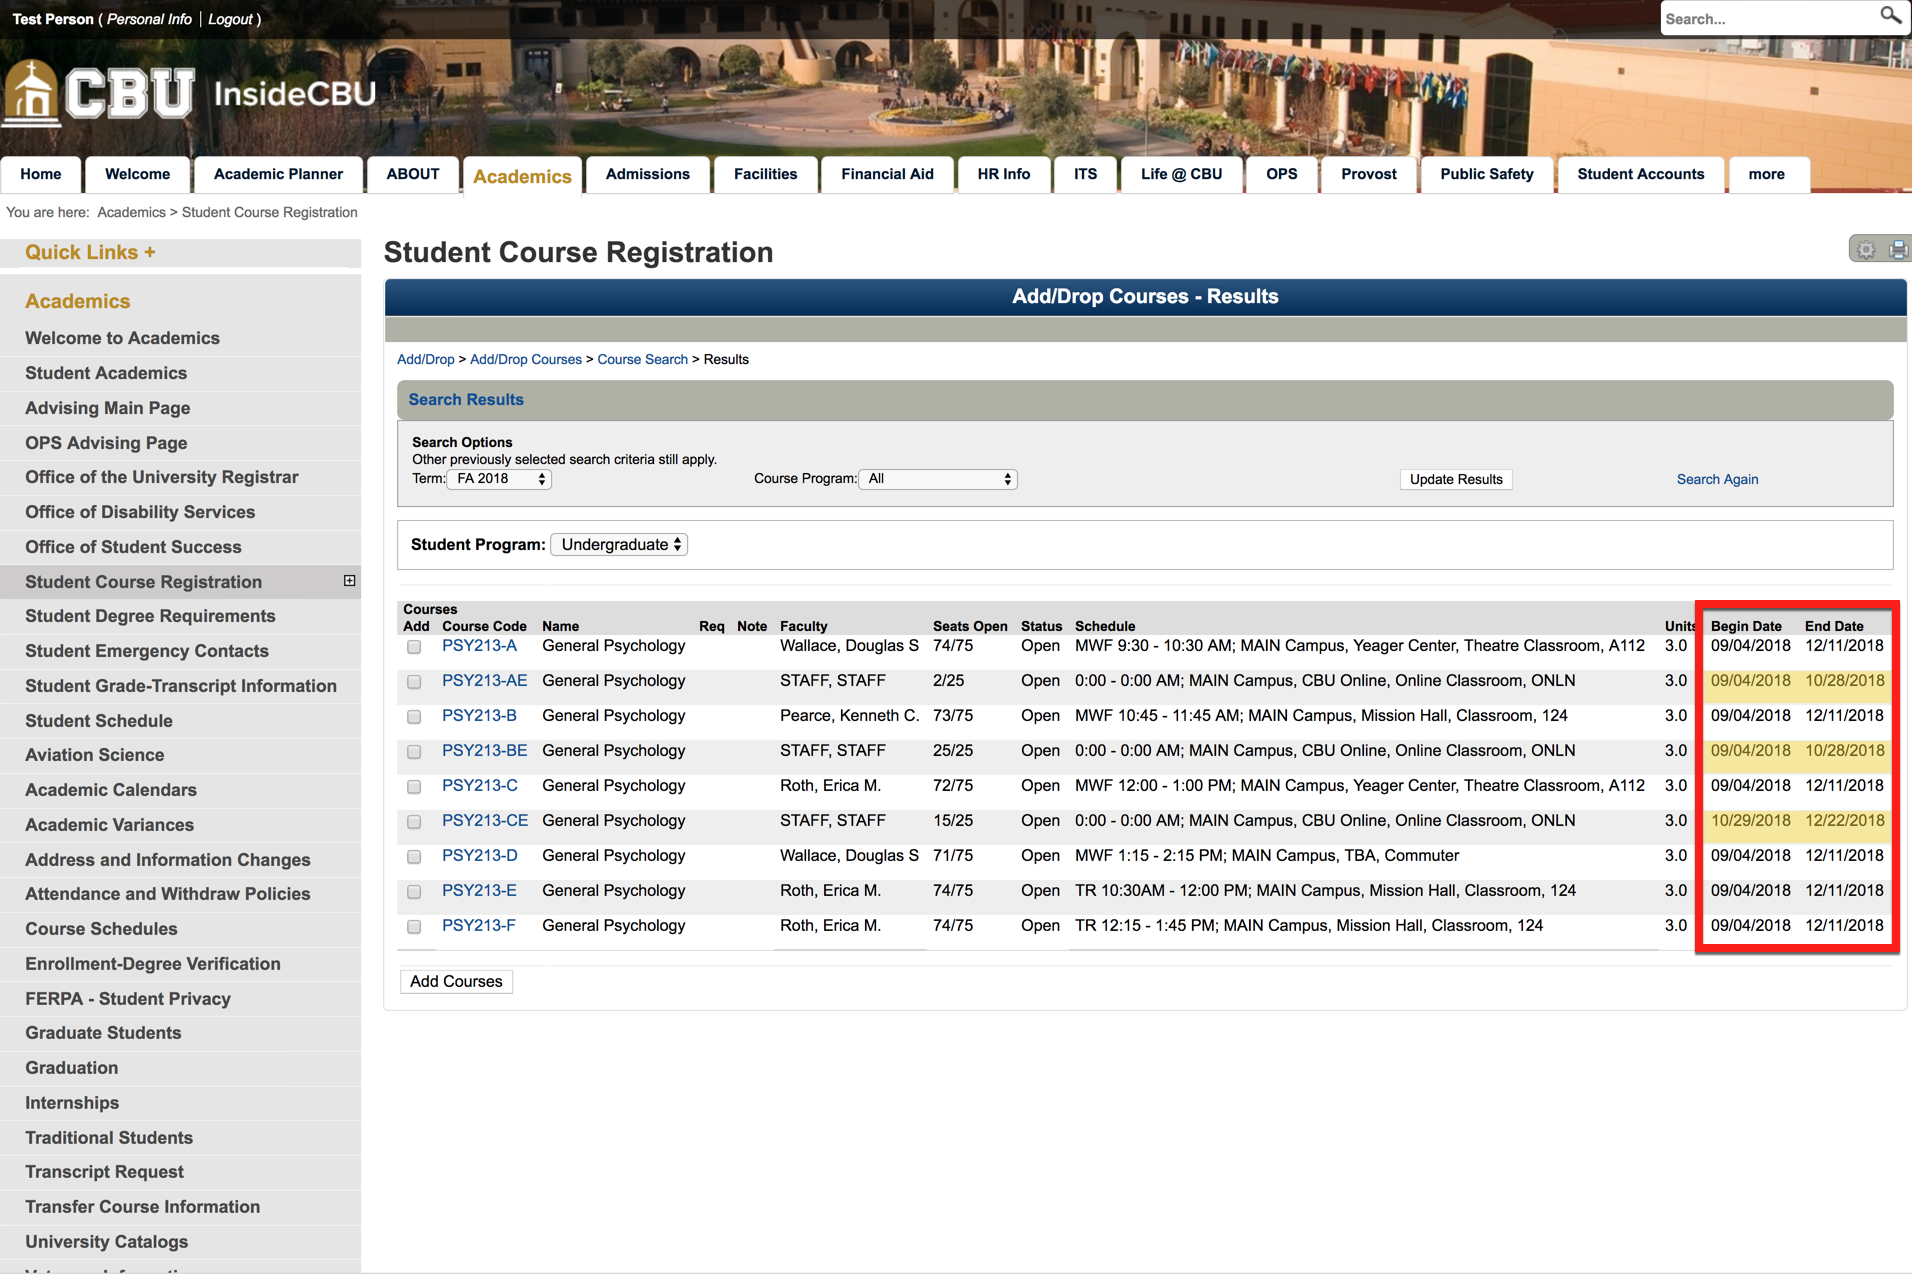Open the more navigation tab
The height and width of the screenshot is (1274, 1912).
pos(1765,174)
